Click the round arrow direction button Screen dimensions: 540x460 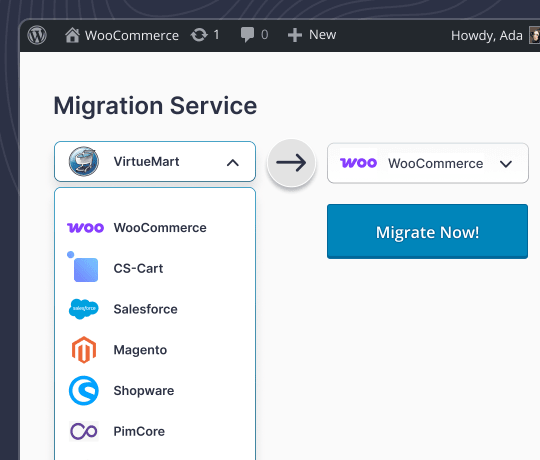291,163
